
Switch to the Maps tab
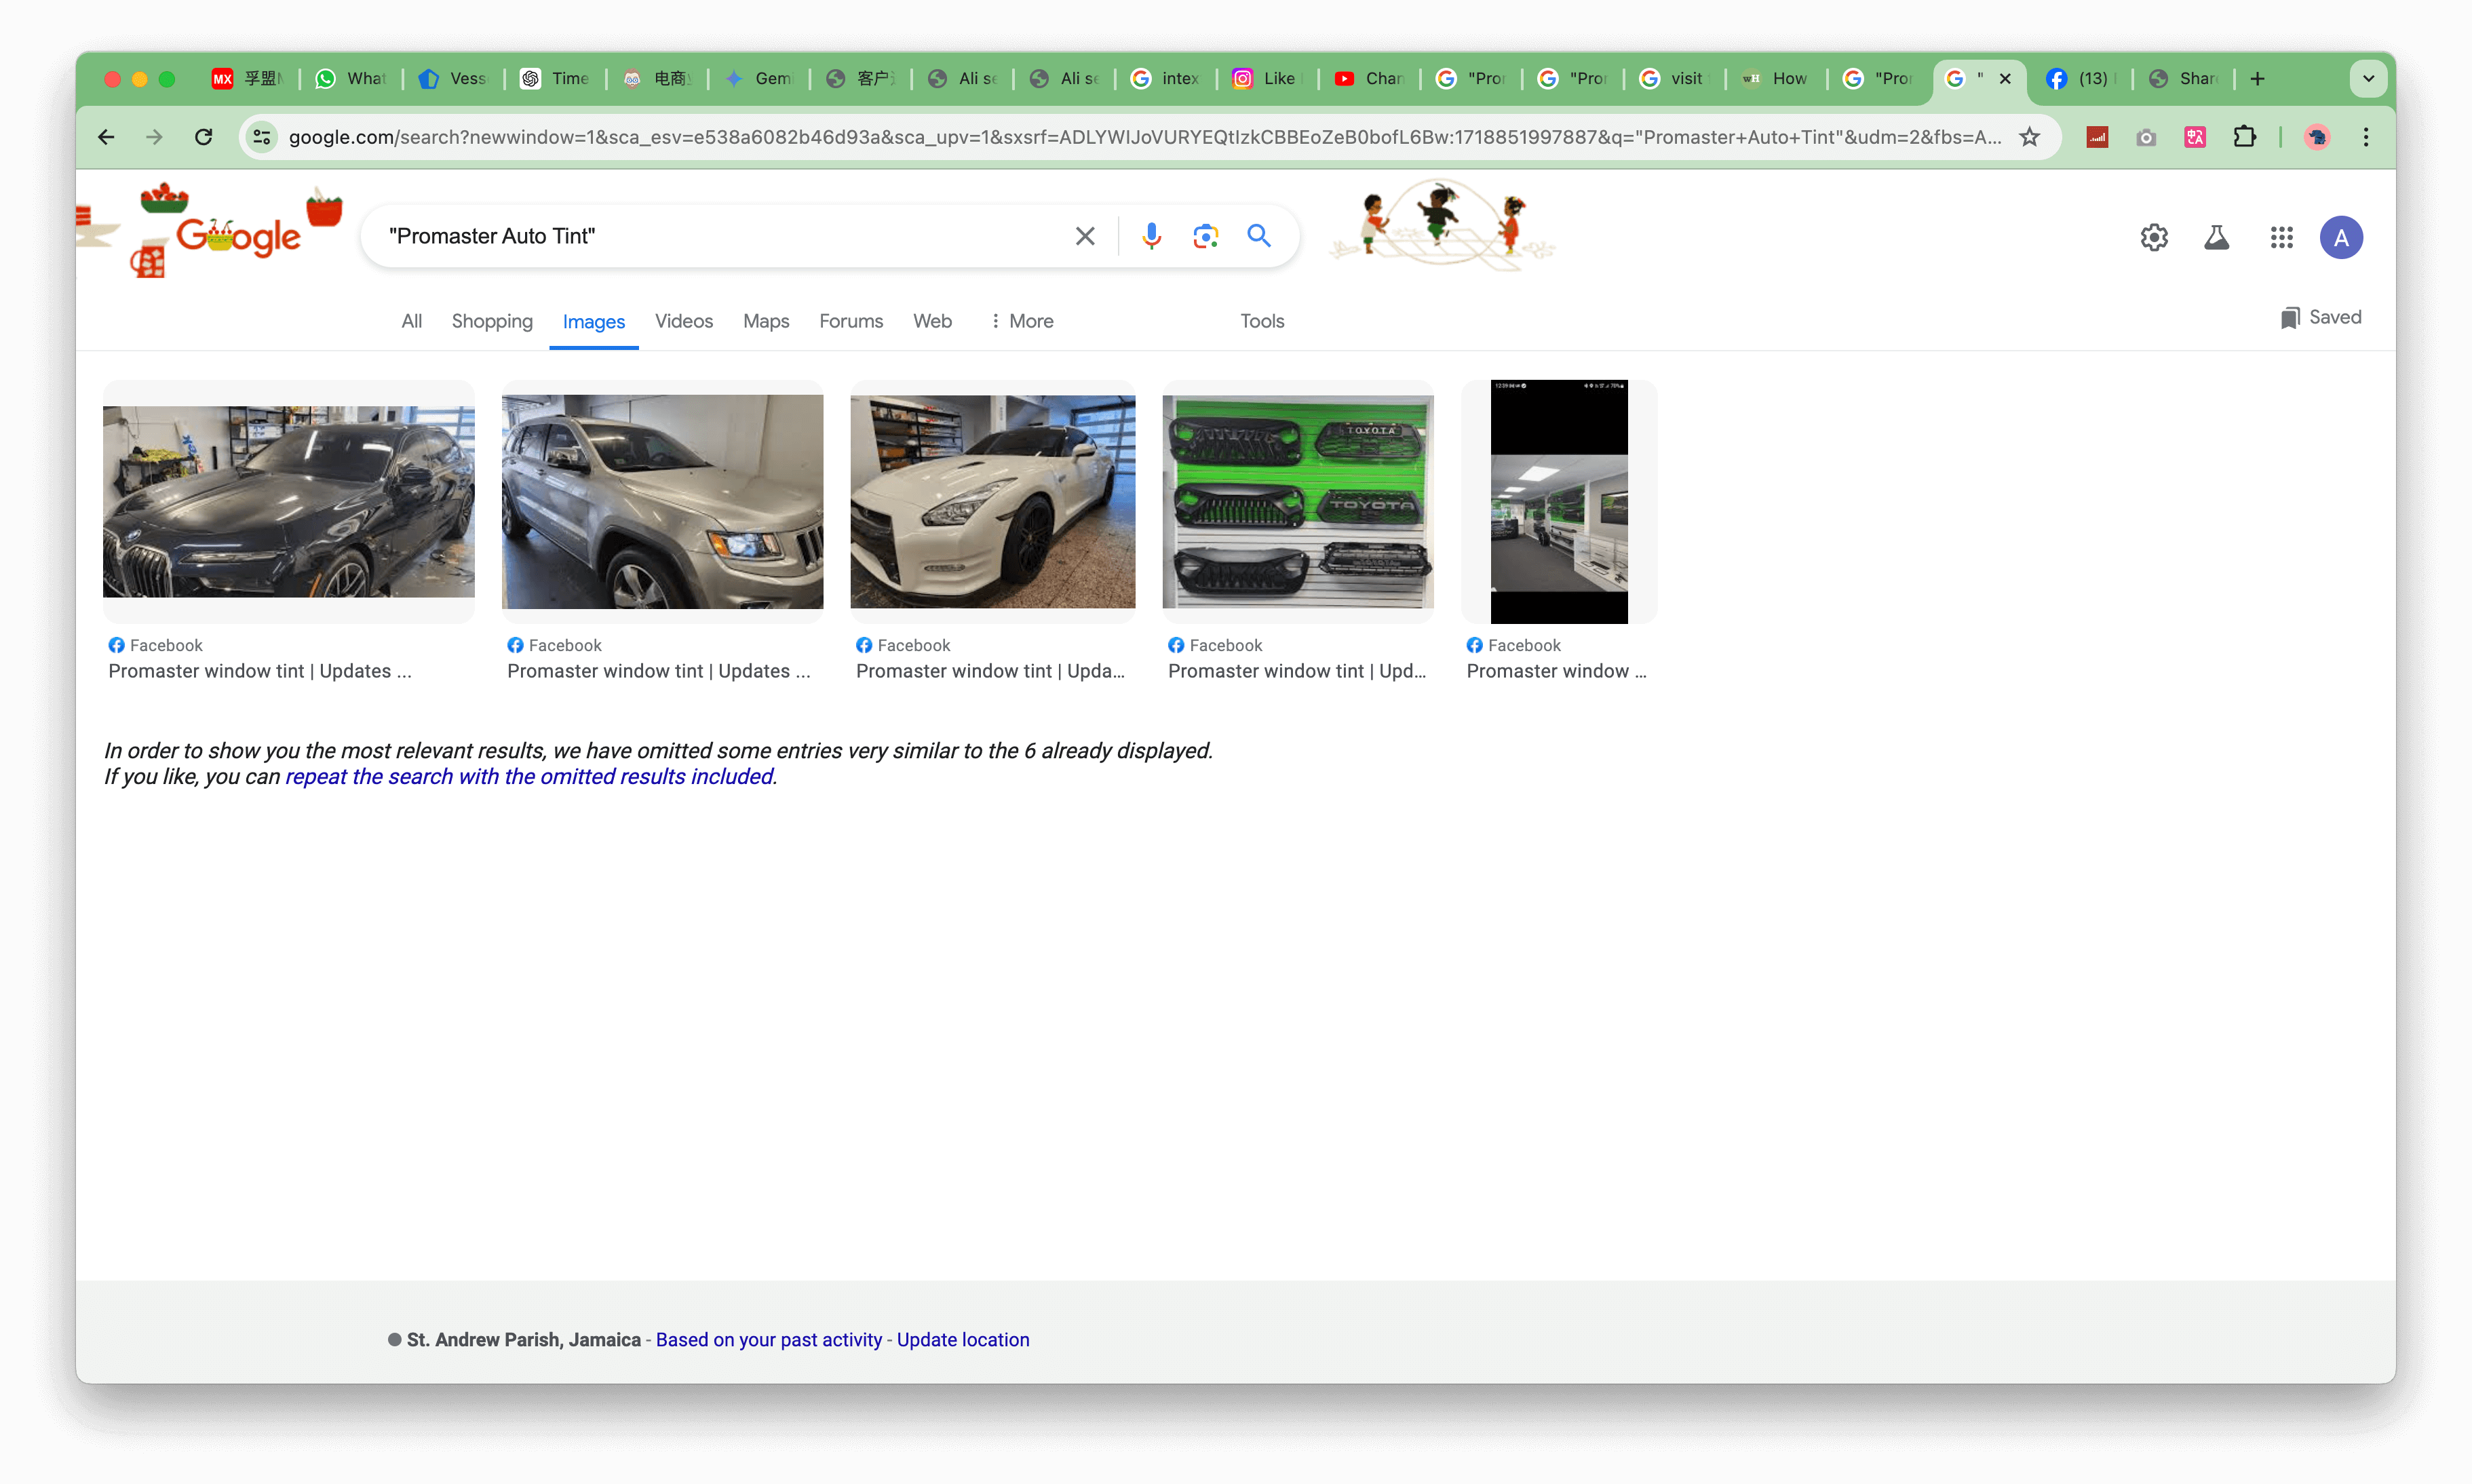(x=766, y=321)
